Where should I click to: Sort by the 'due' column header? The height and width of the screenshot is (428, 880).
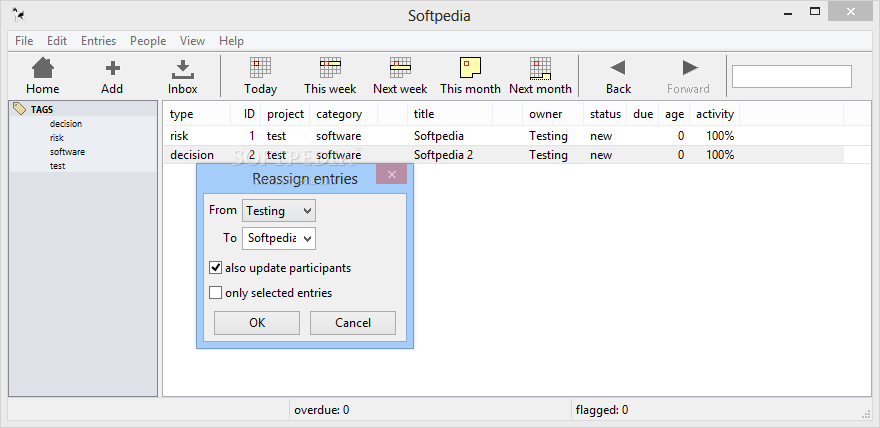click(x=643, y=114)
